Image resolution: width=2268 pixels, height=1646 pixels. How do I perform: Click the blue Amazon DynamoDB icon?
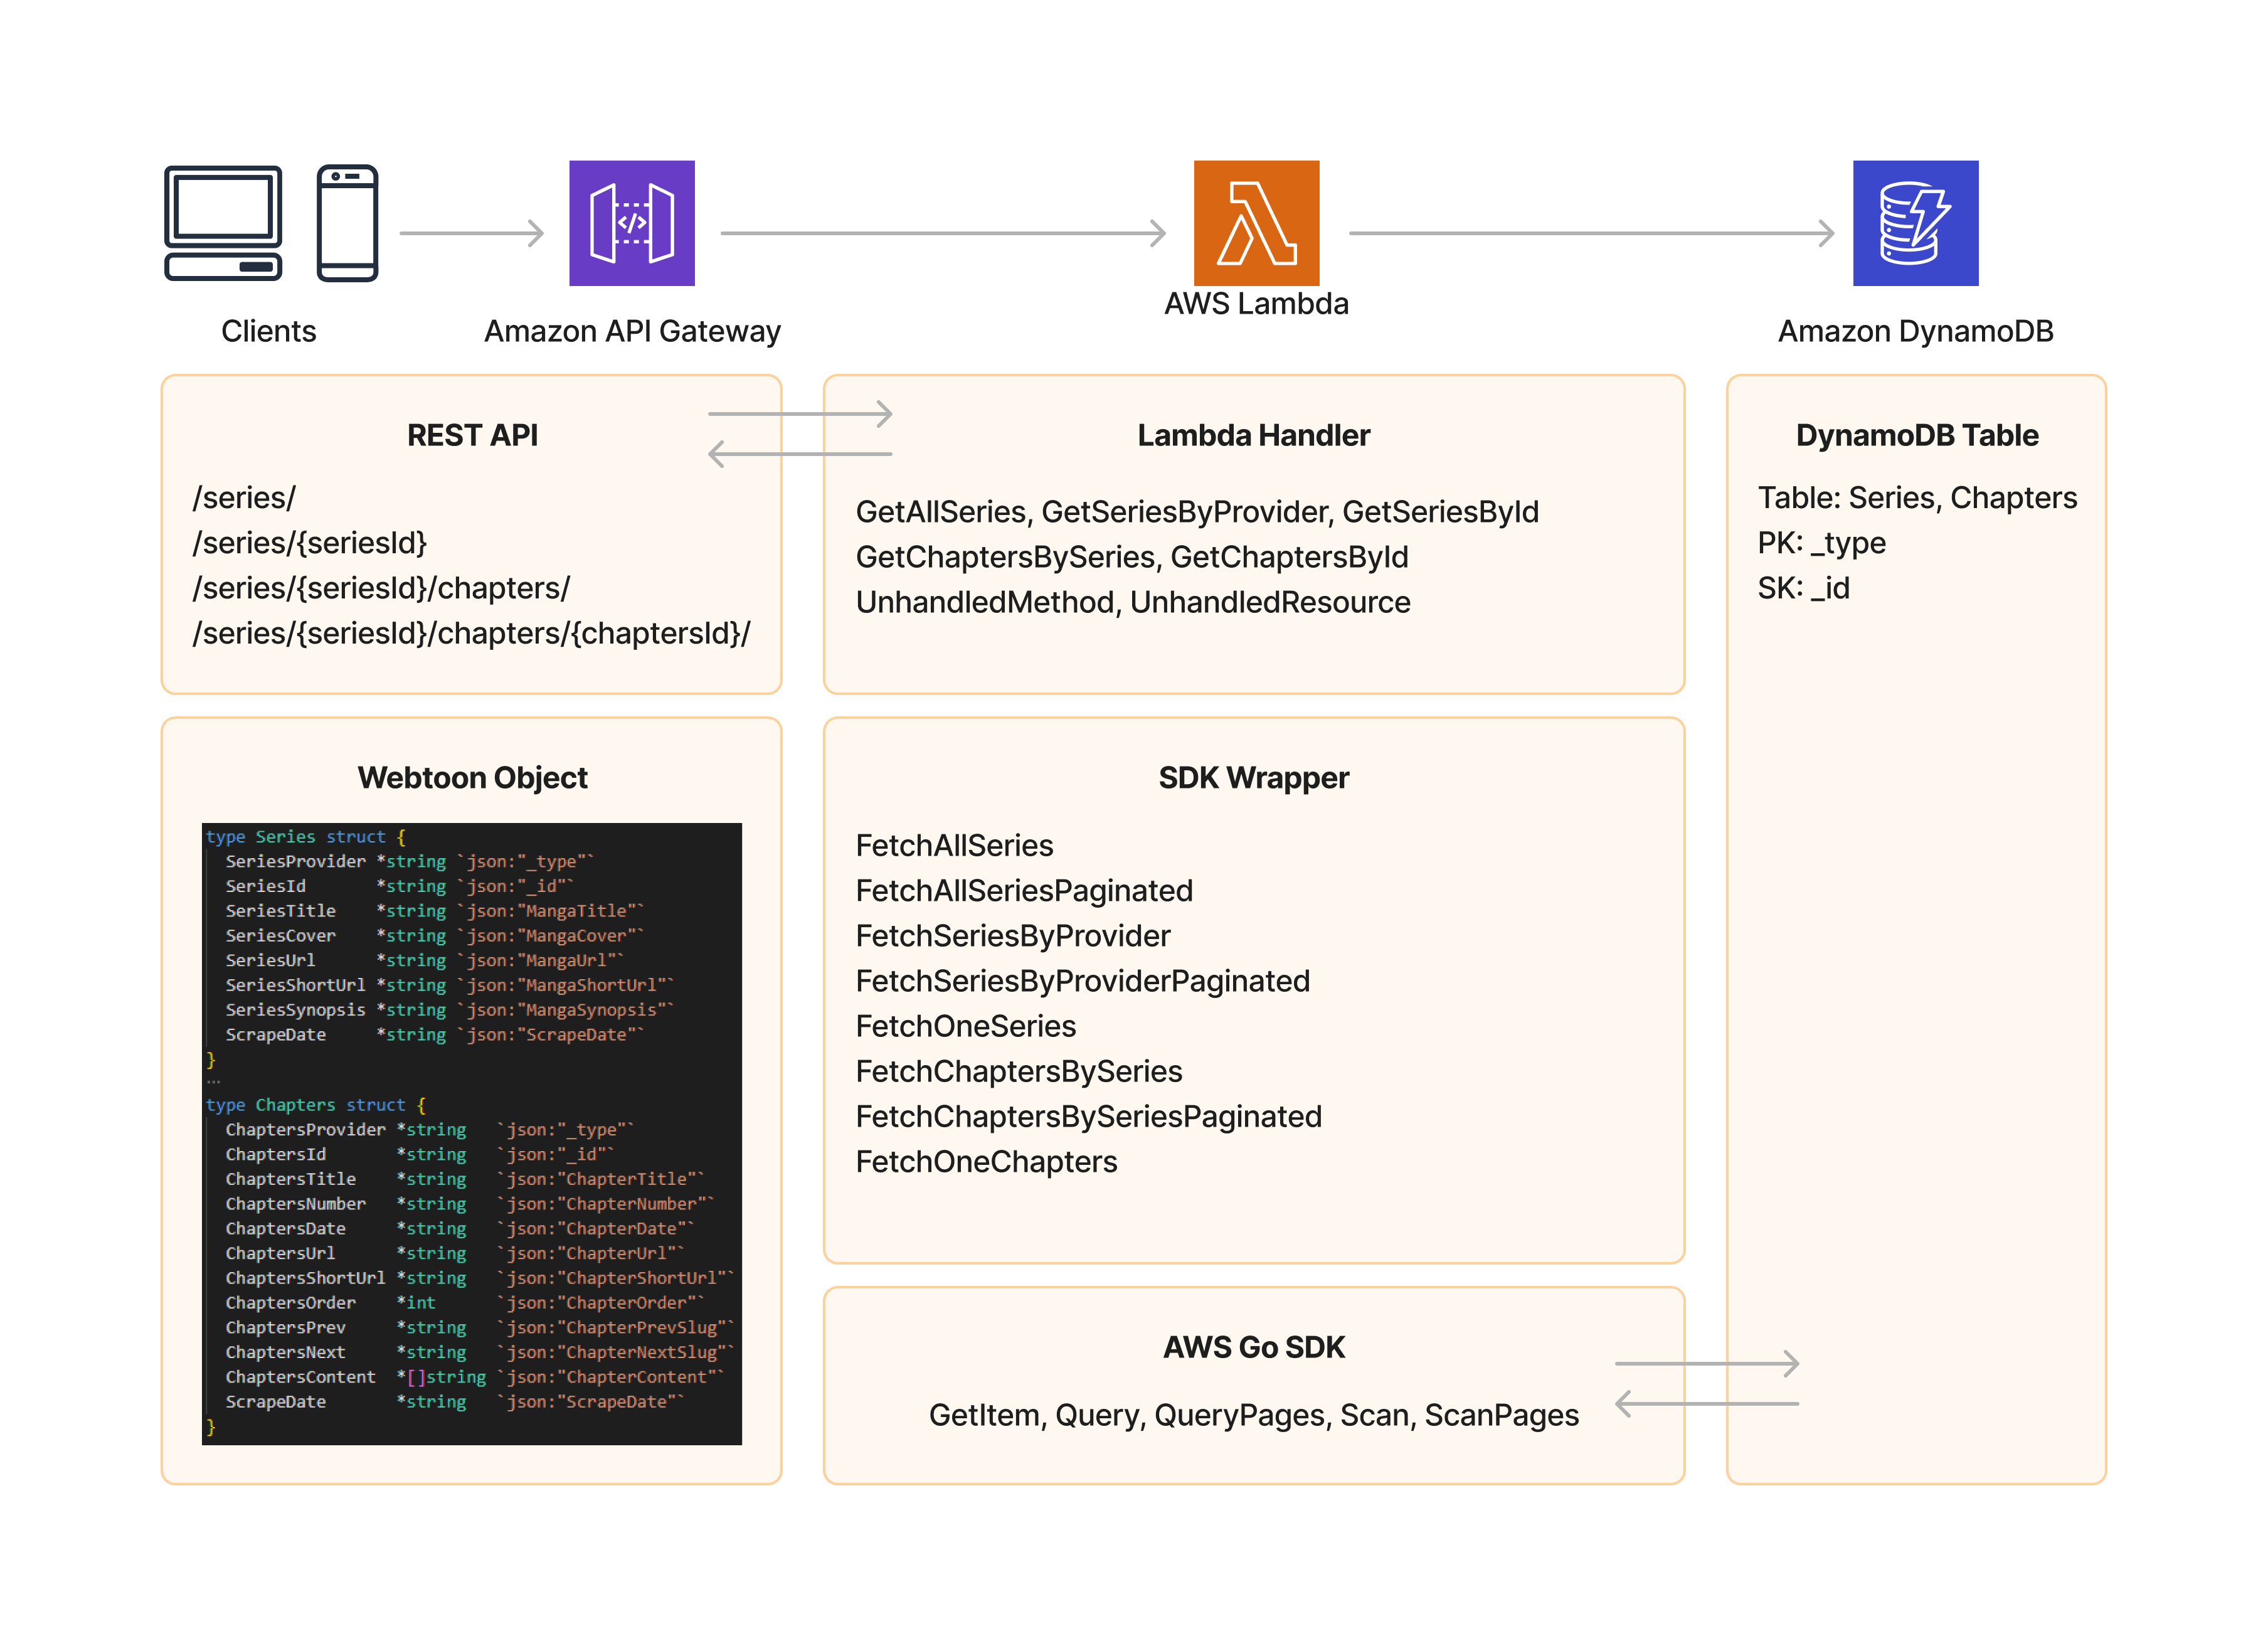1914,223
